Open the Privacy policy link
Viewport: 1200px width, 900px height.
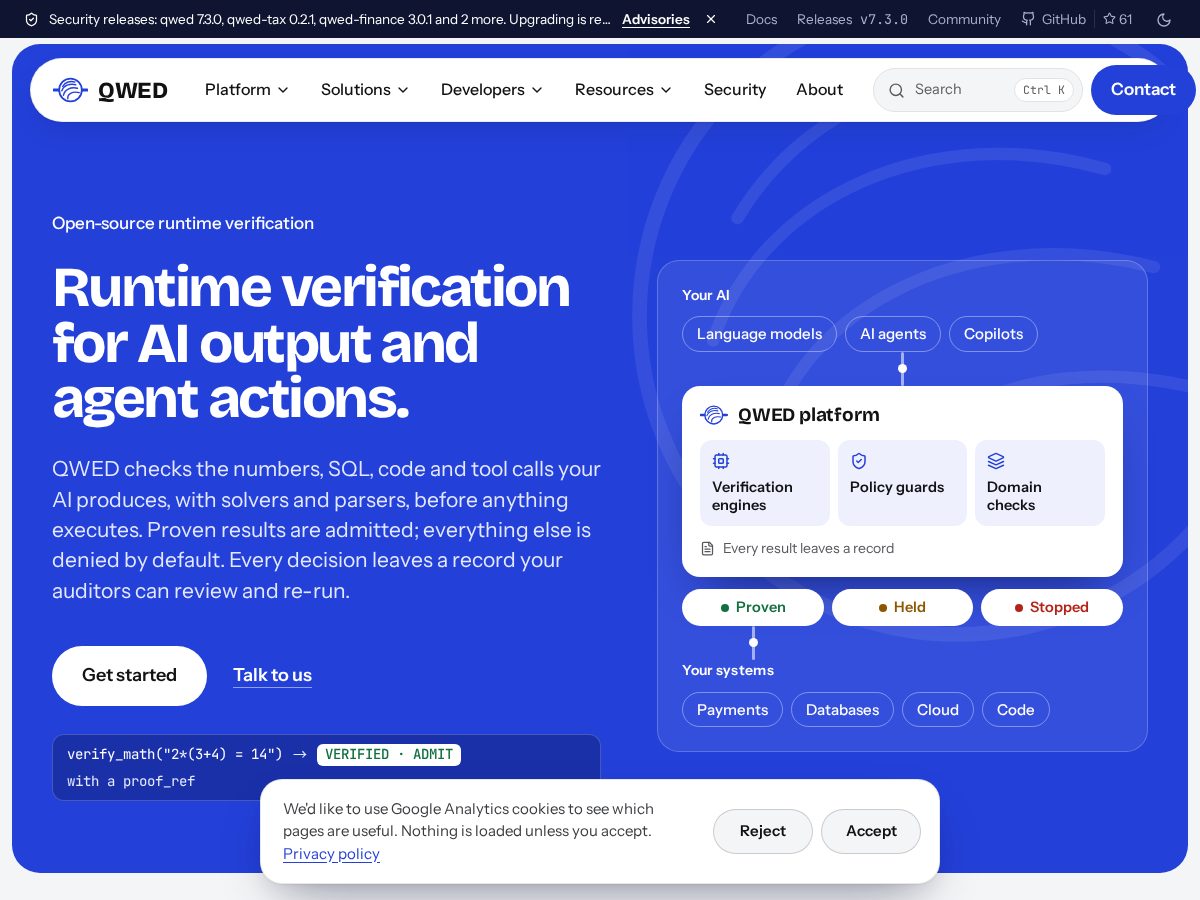(x=331, y=854)
